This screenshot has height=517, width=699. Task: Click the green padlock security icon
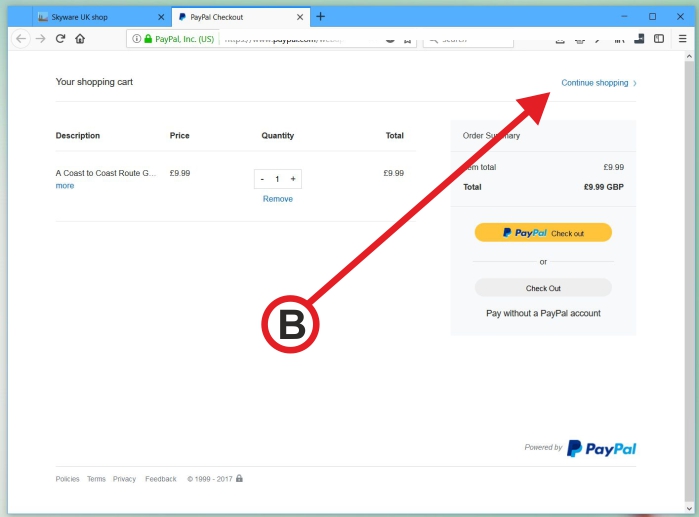(x=148, y=39)
